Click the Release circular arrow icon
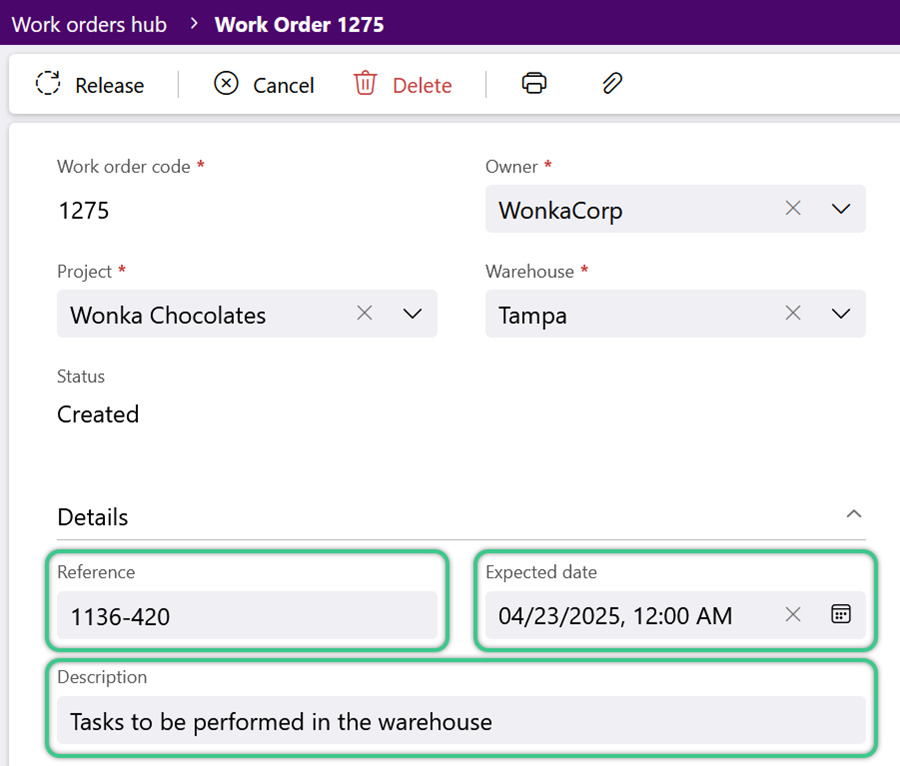The height and width of the screenshot is (766, 900). tap(48, 83)
